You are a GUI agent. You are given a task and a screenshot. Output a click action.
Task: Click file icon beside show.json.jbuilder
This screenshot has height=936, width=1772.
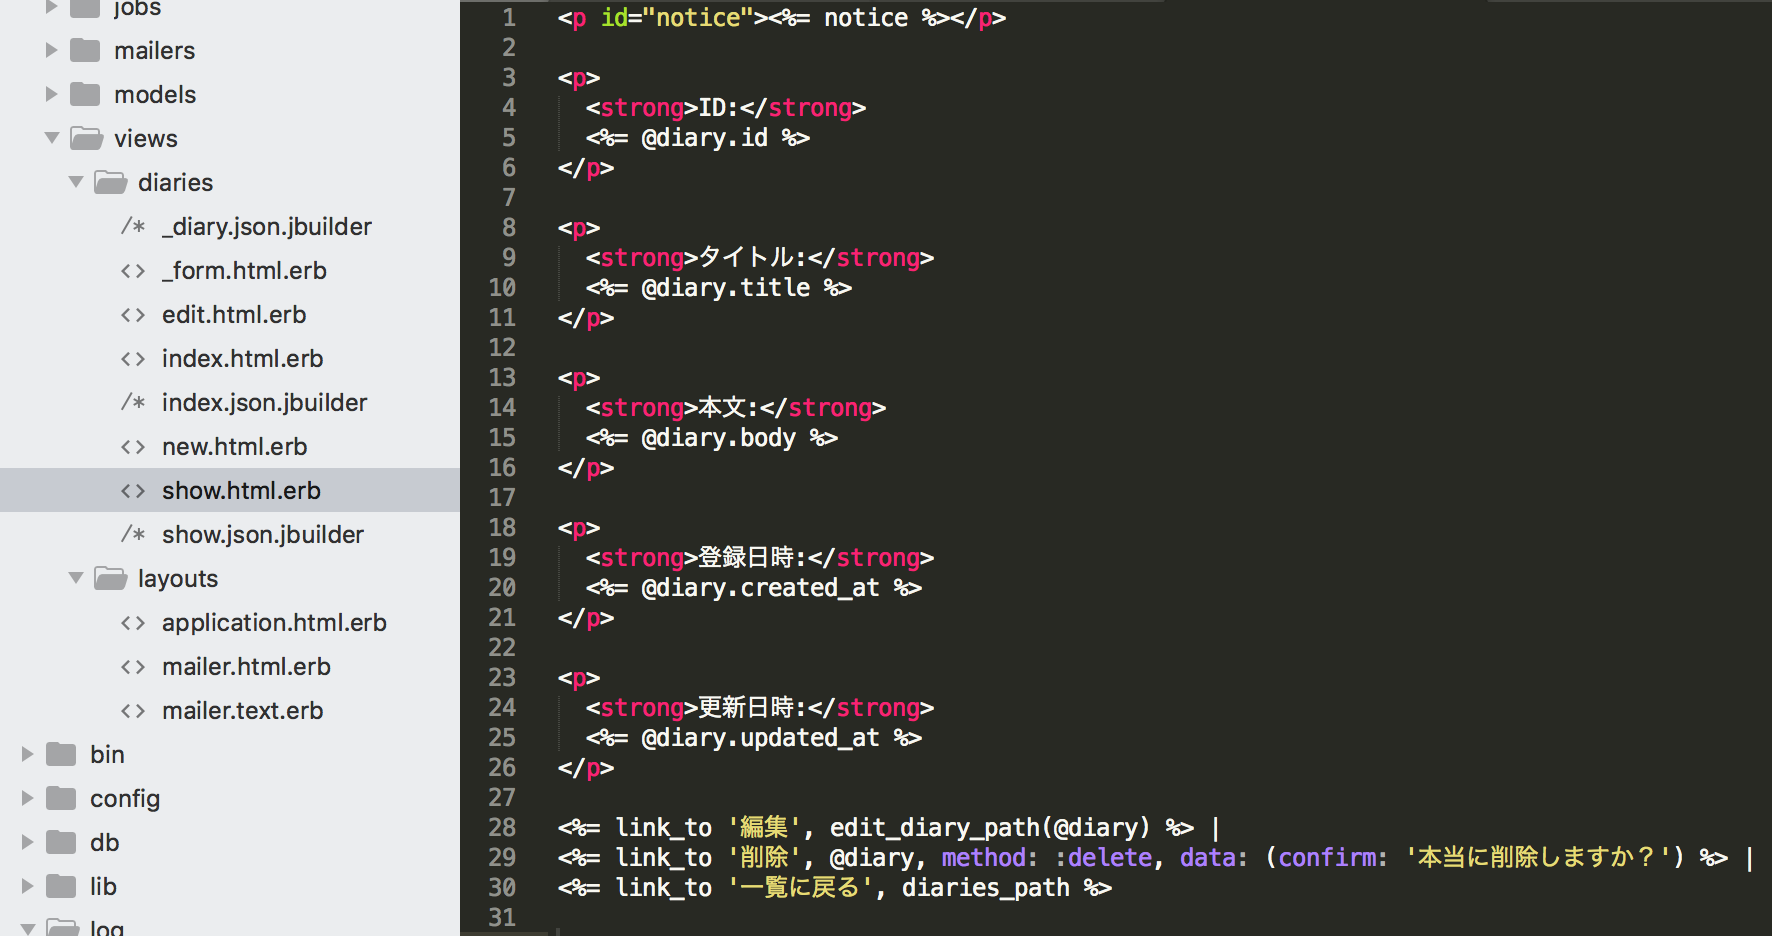pyautogui.click(x=133, y=534)
